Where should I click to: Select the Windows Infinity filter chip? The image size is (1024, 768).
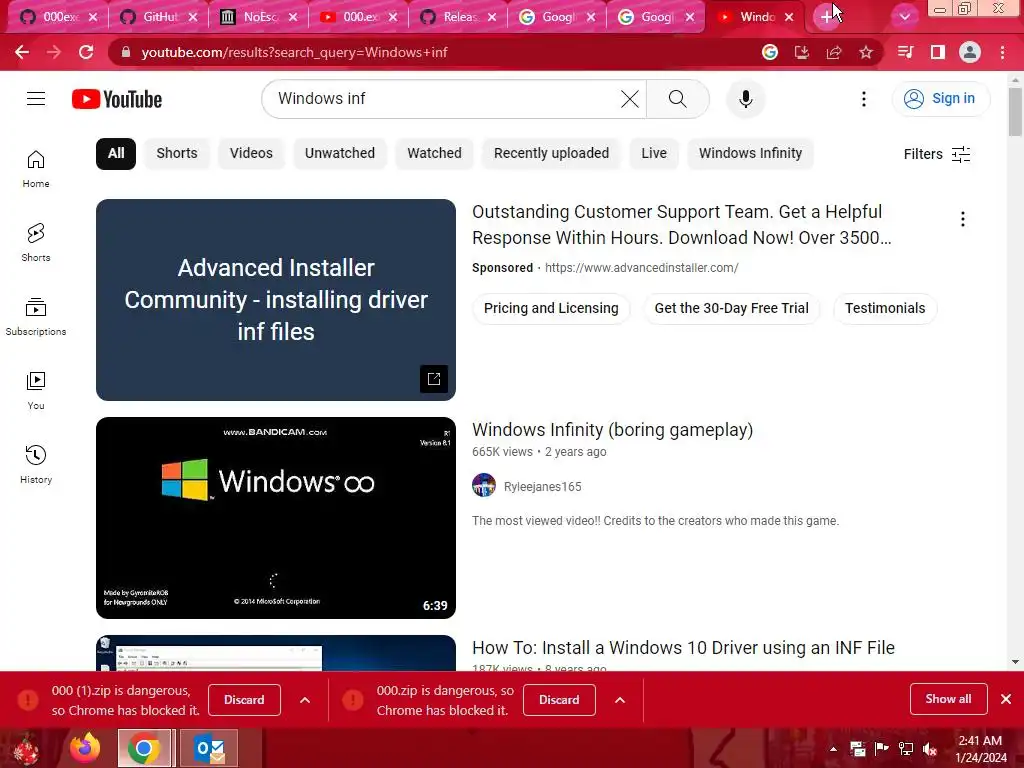pos(750,153)
